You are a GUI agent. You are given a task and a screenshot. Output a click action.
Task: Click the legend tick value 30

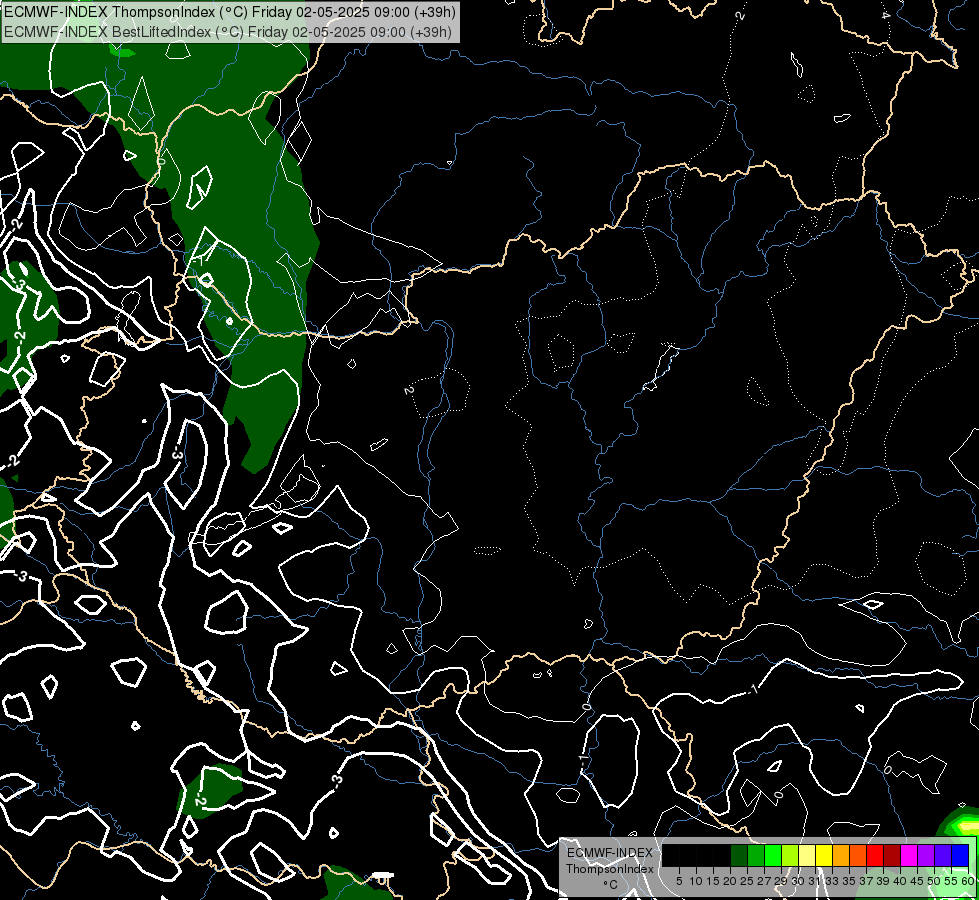tap(799, 881)
